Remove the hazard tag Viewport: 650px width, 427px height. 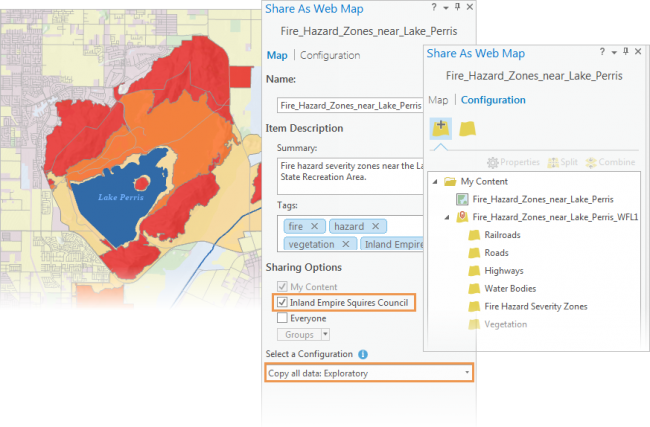(376, 226)
